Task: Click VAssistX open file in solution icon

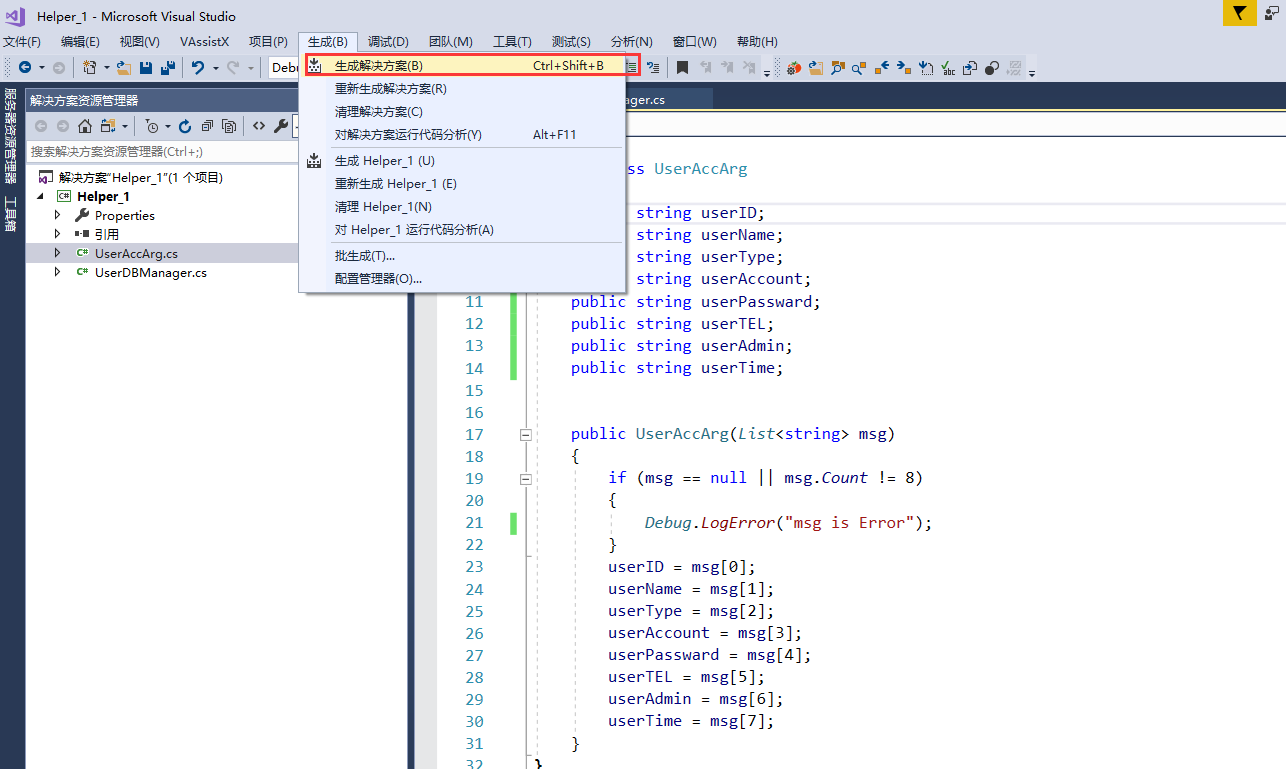Action: 816,68
